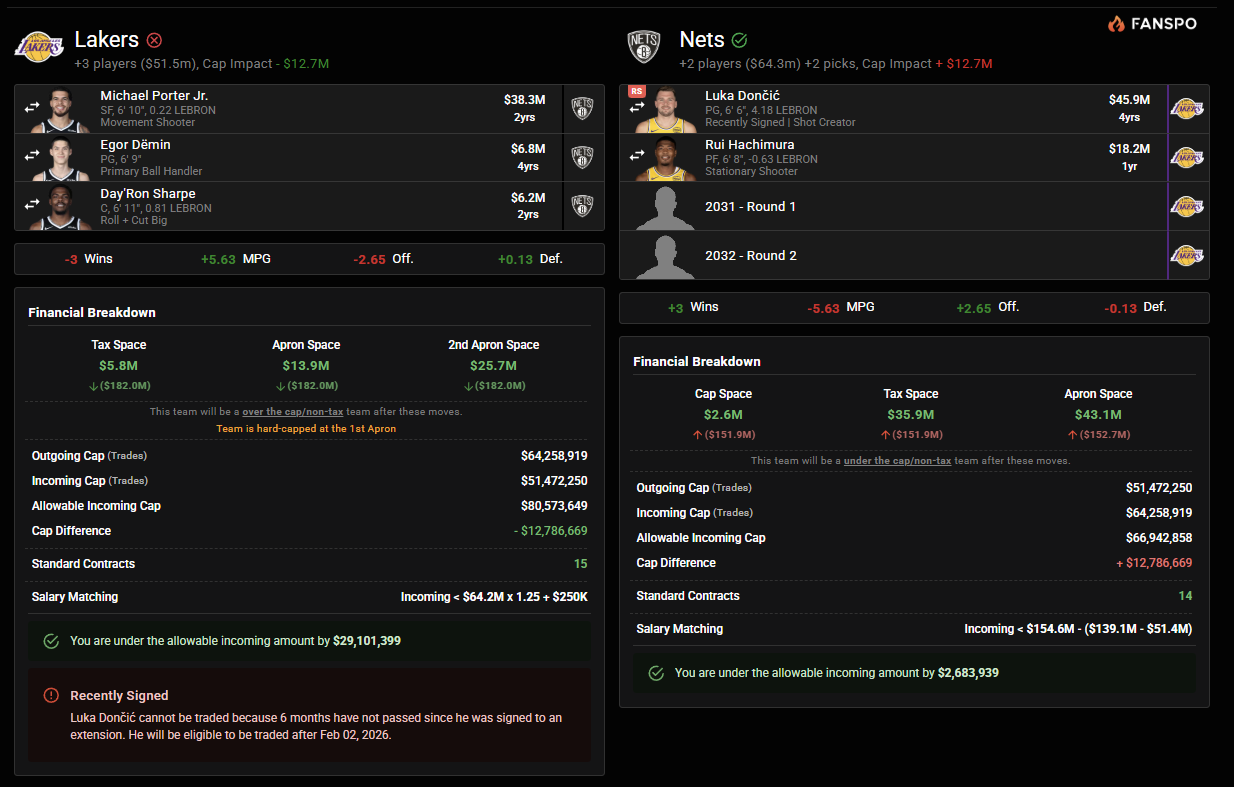Click the Lakers team logo in header
This screenshot has width=1234, height=787.
tap(38, 46)
